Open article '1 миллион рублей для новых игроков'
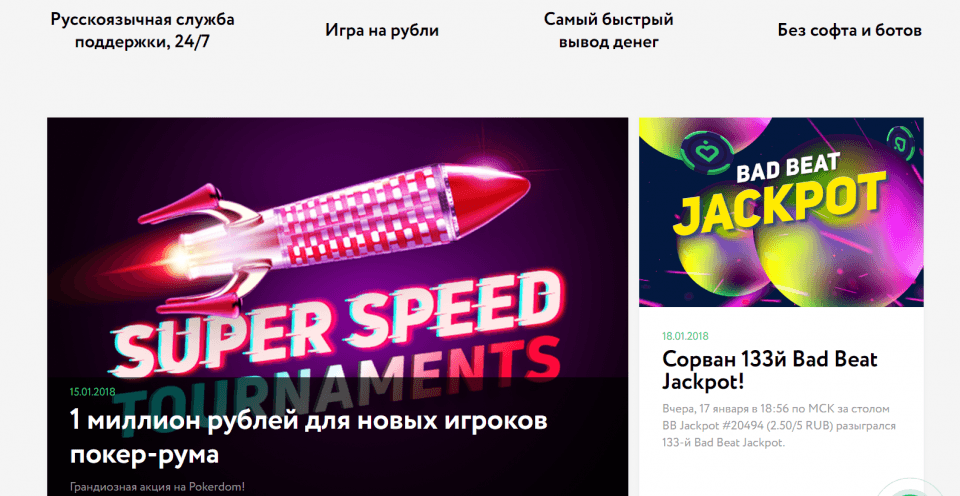Screen dimensions: 960x496 click(x=309, y=438)
